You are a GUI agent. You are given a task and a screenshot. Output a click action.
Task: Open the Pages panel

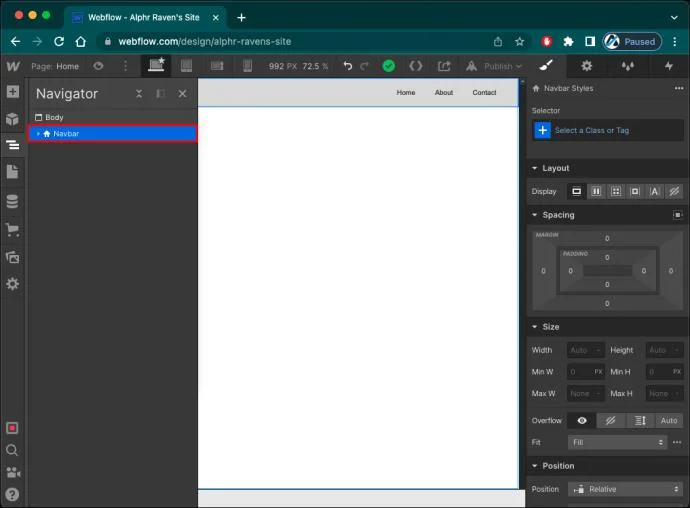13,172
